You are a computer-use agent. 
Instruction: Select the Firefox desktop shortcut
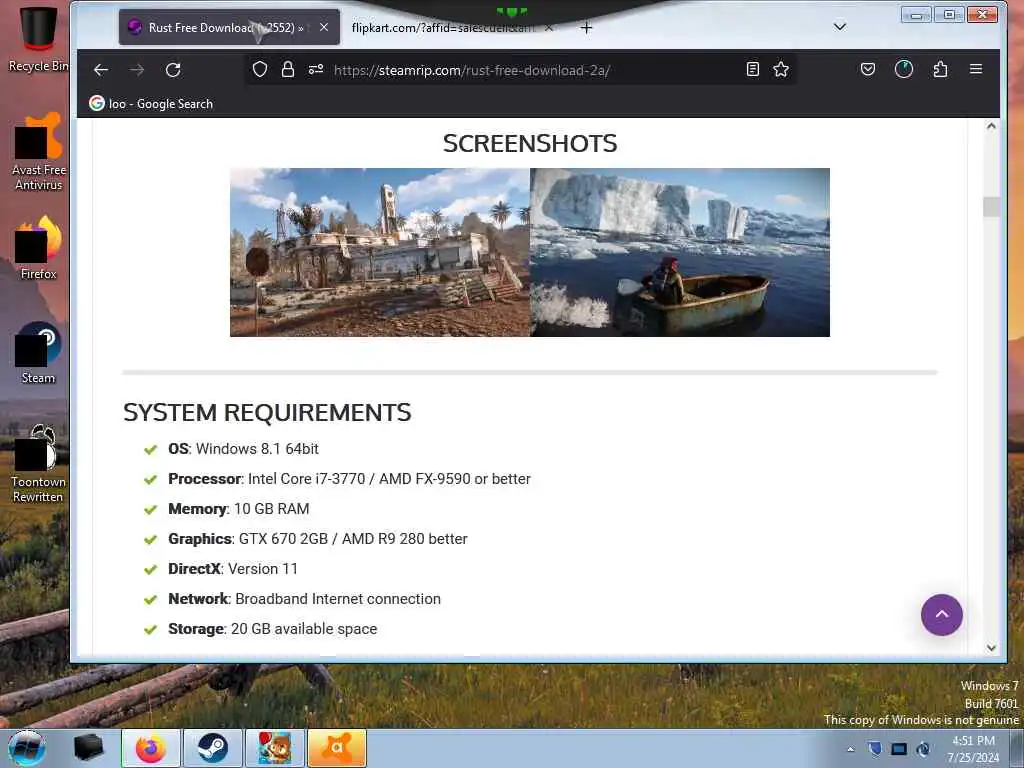click(39, 248)
